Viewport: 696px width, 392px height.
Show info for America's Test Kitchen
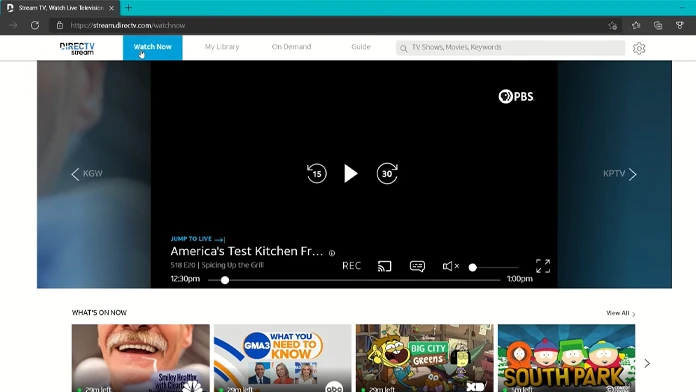click(x=332, y=253)
